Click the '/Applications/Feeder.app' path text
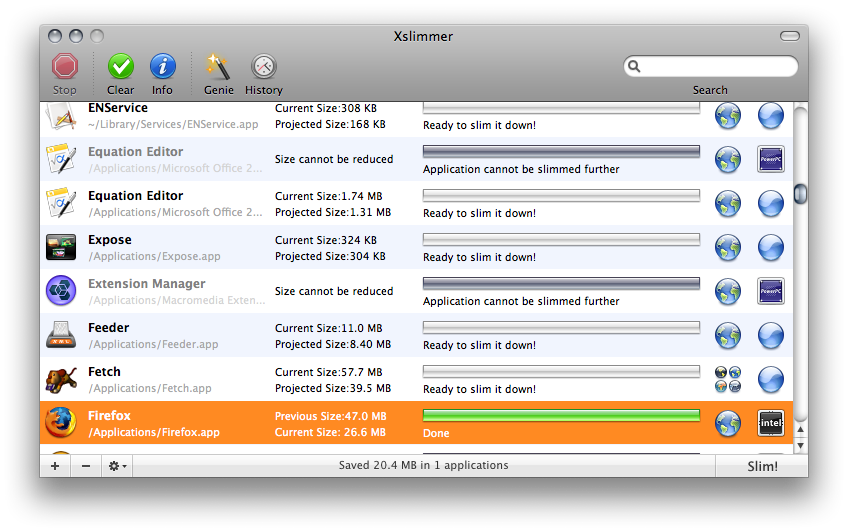Viewport: 848px width, 532px height. pos(154,344)
